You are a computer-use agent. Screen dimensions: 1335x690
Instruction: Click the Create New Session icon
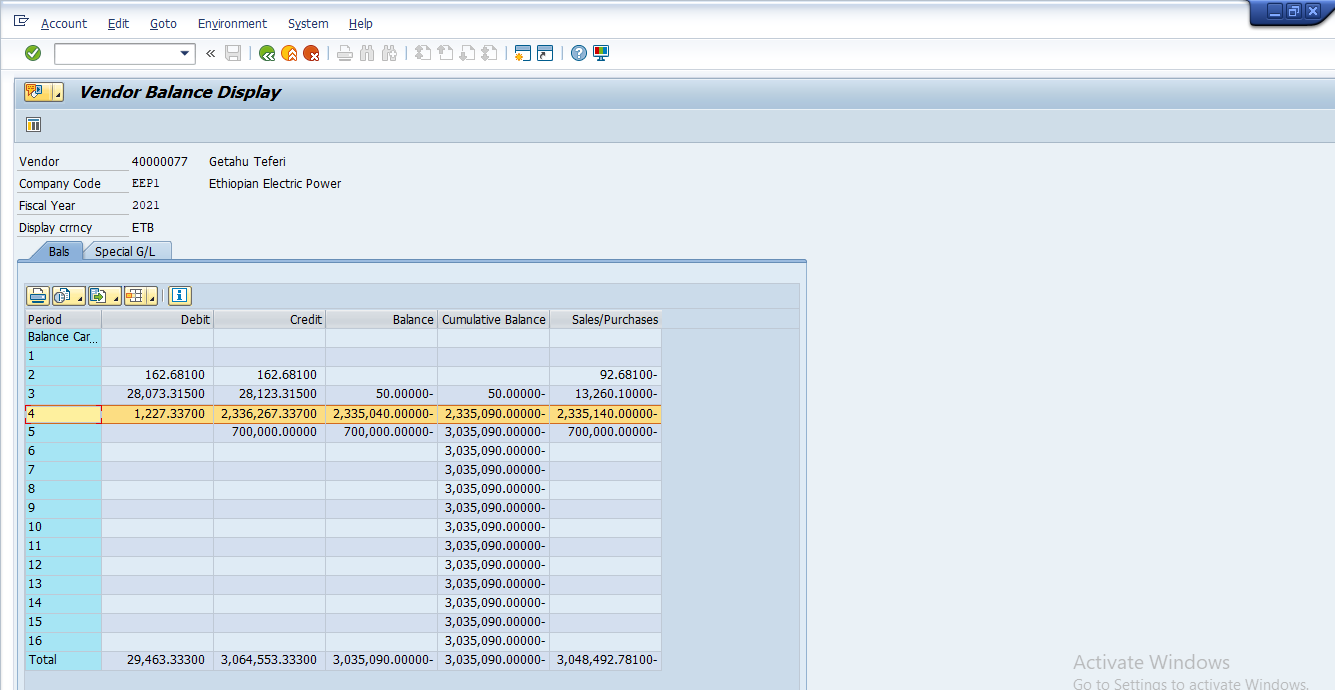click(x=521, y=53)
